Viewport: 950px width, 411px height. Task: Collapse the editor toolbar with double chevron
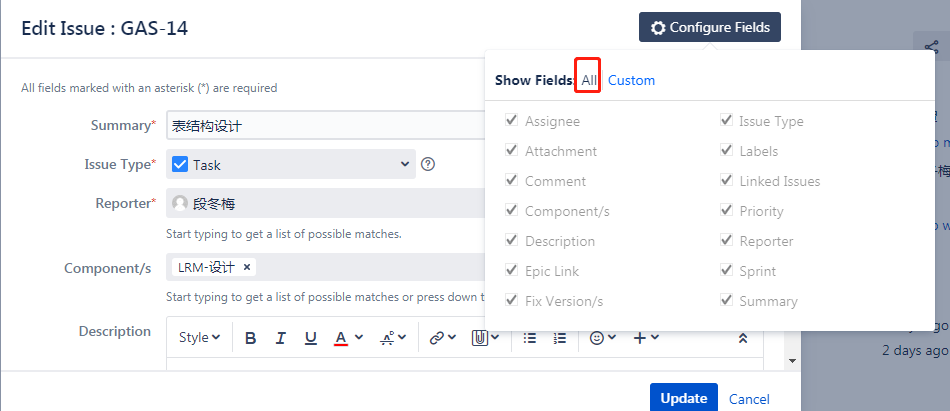click(742, 338)
